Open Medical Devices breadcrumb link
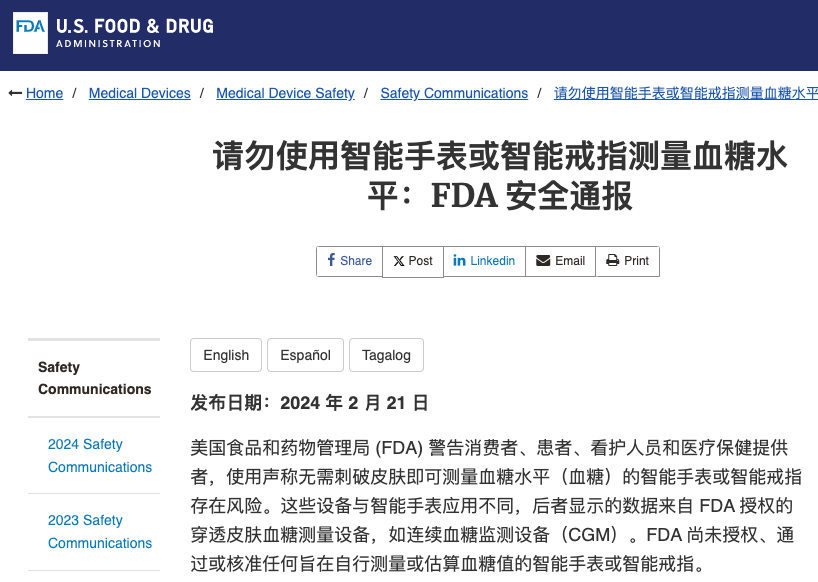Viewport: 818px width, 582px height. click(x=139, y=93)
